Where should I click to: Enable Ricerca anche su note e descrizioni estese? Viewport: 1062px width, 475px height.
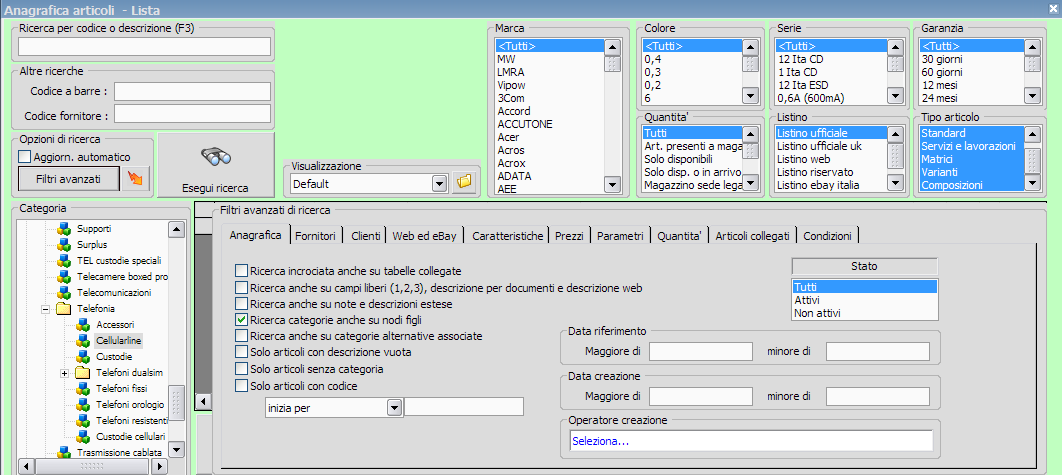pos(241,304)
